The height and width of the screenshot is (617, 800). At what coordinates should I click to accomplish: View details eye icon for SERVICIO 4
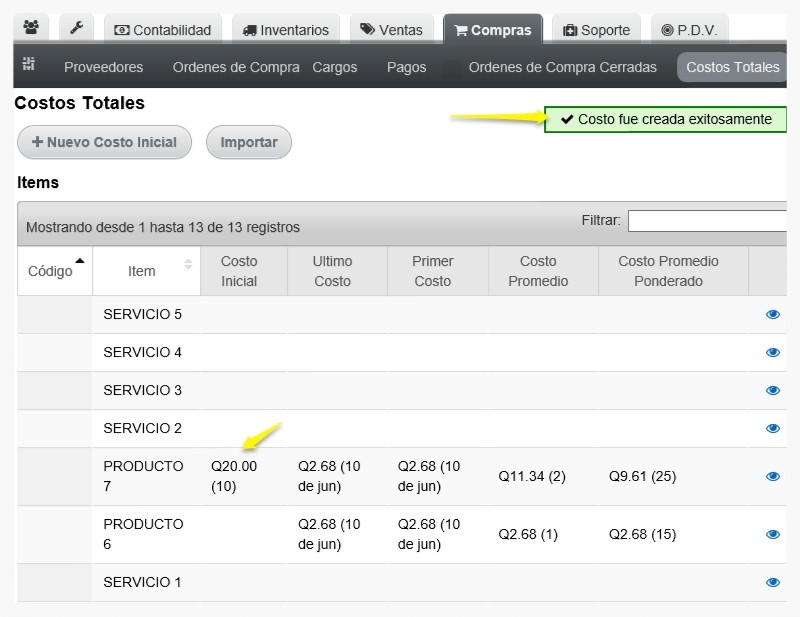pyautogui.click(x=772, y=352)
